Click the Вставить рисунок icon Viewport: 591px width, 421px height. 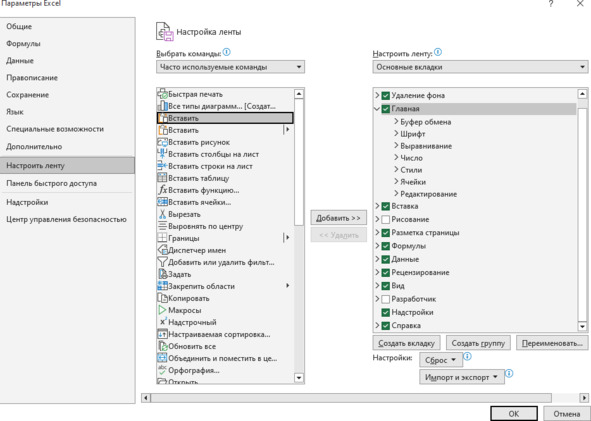click(162, 142)
